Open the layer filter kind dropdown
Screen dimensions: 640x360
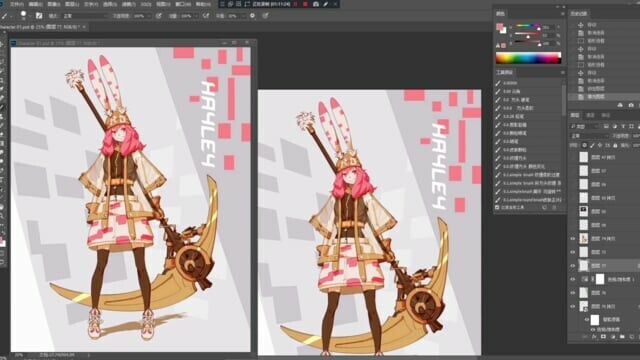(x=585, y=126)
